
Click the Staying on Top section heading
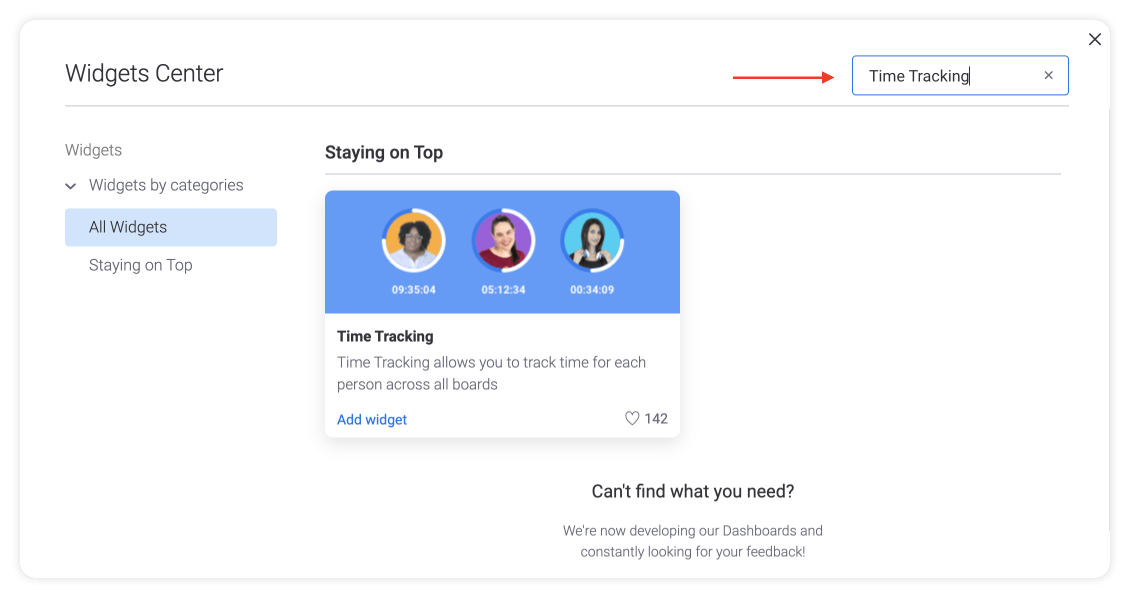pos(384,152)
